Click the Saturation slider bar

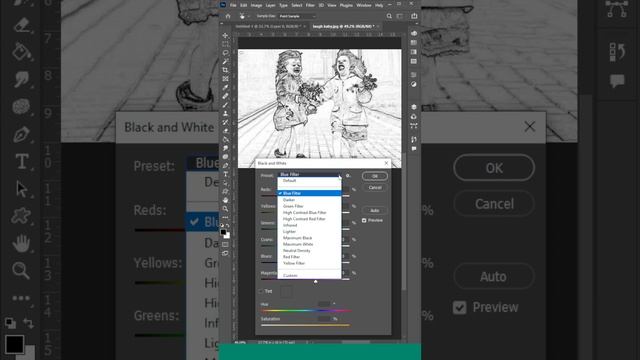(305, 325)
